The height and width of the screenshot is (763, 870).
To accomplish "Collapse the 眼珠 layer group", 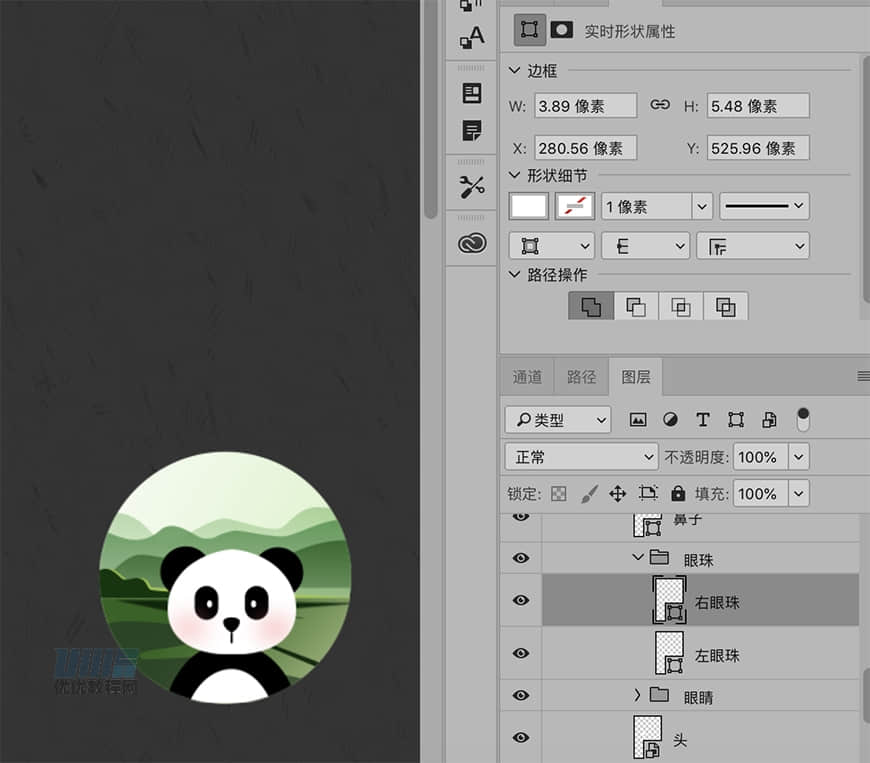I will pos(637,558).
